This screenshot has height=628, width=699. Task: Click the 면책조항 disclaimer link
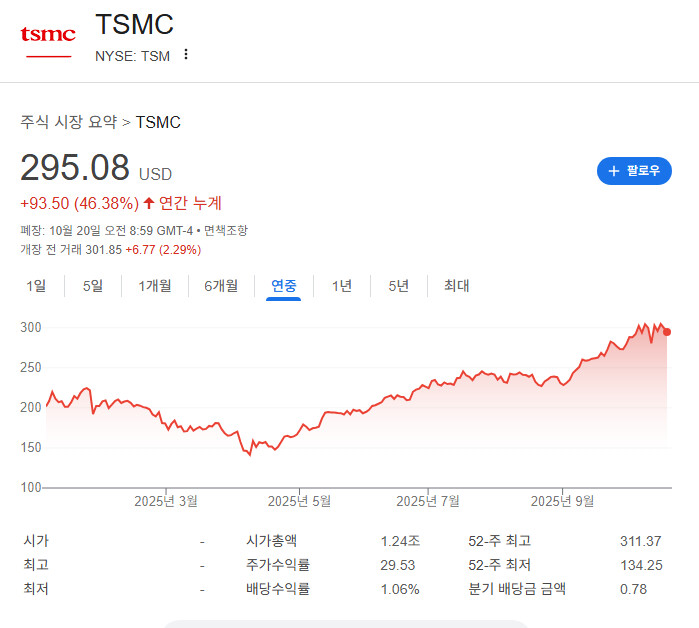(x=226, y=231)
